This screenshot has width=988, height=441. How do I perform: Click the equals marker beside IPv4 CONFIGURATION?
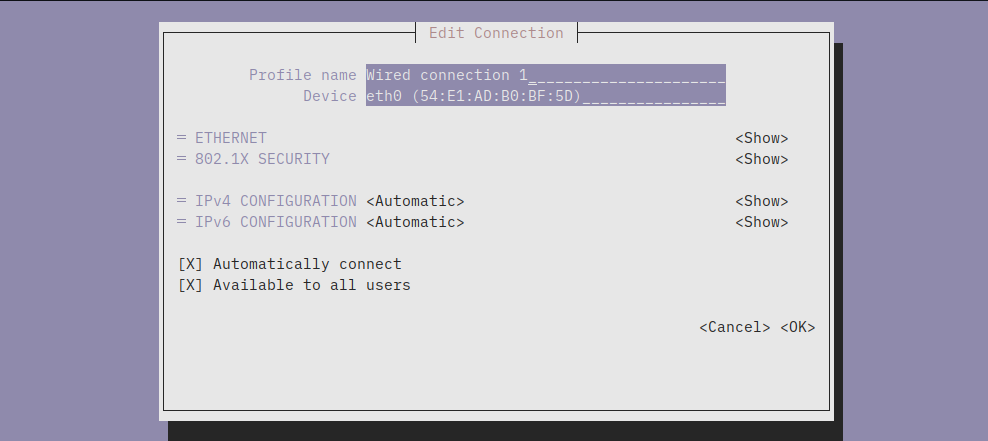point(182,201)
